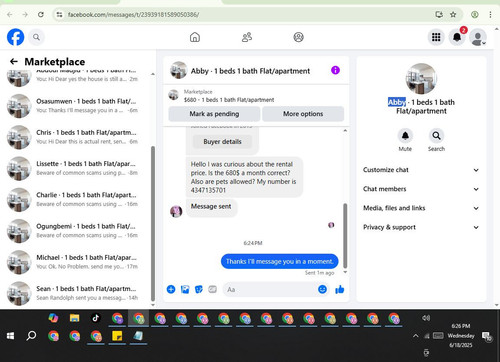This screenshot has height=362, width=500.
Task: Choose a sticker icon
Action: coord(199,289)
